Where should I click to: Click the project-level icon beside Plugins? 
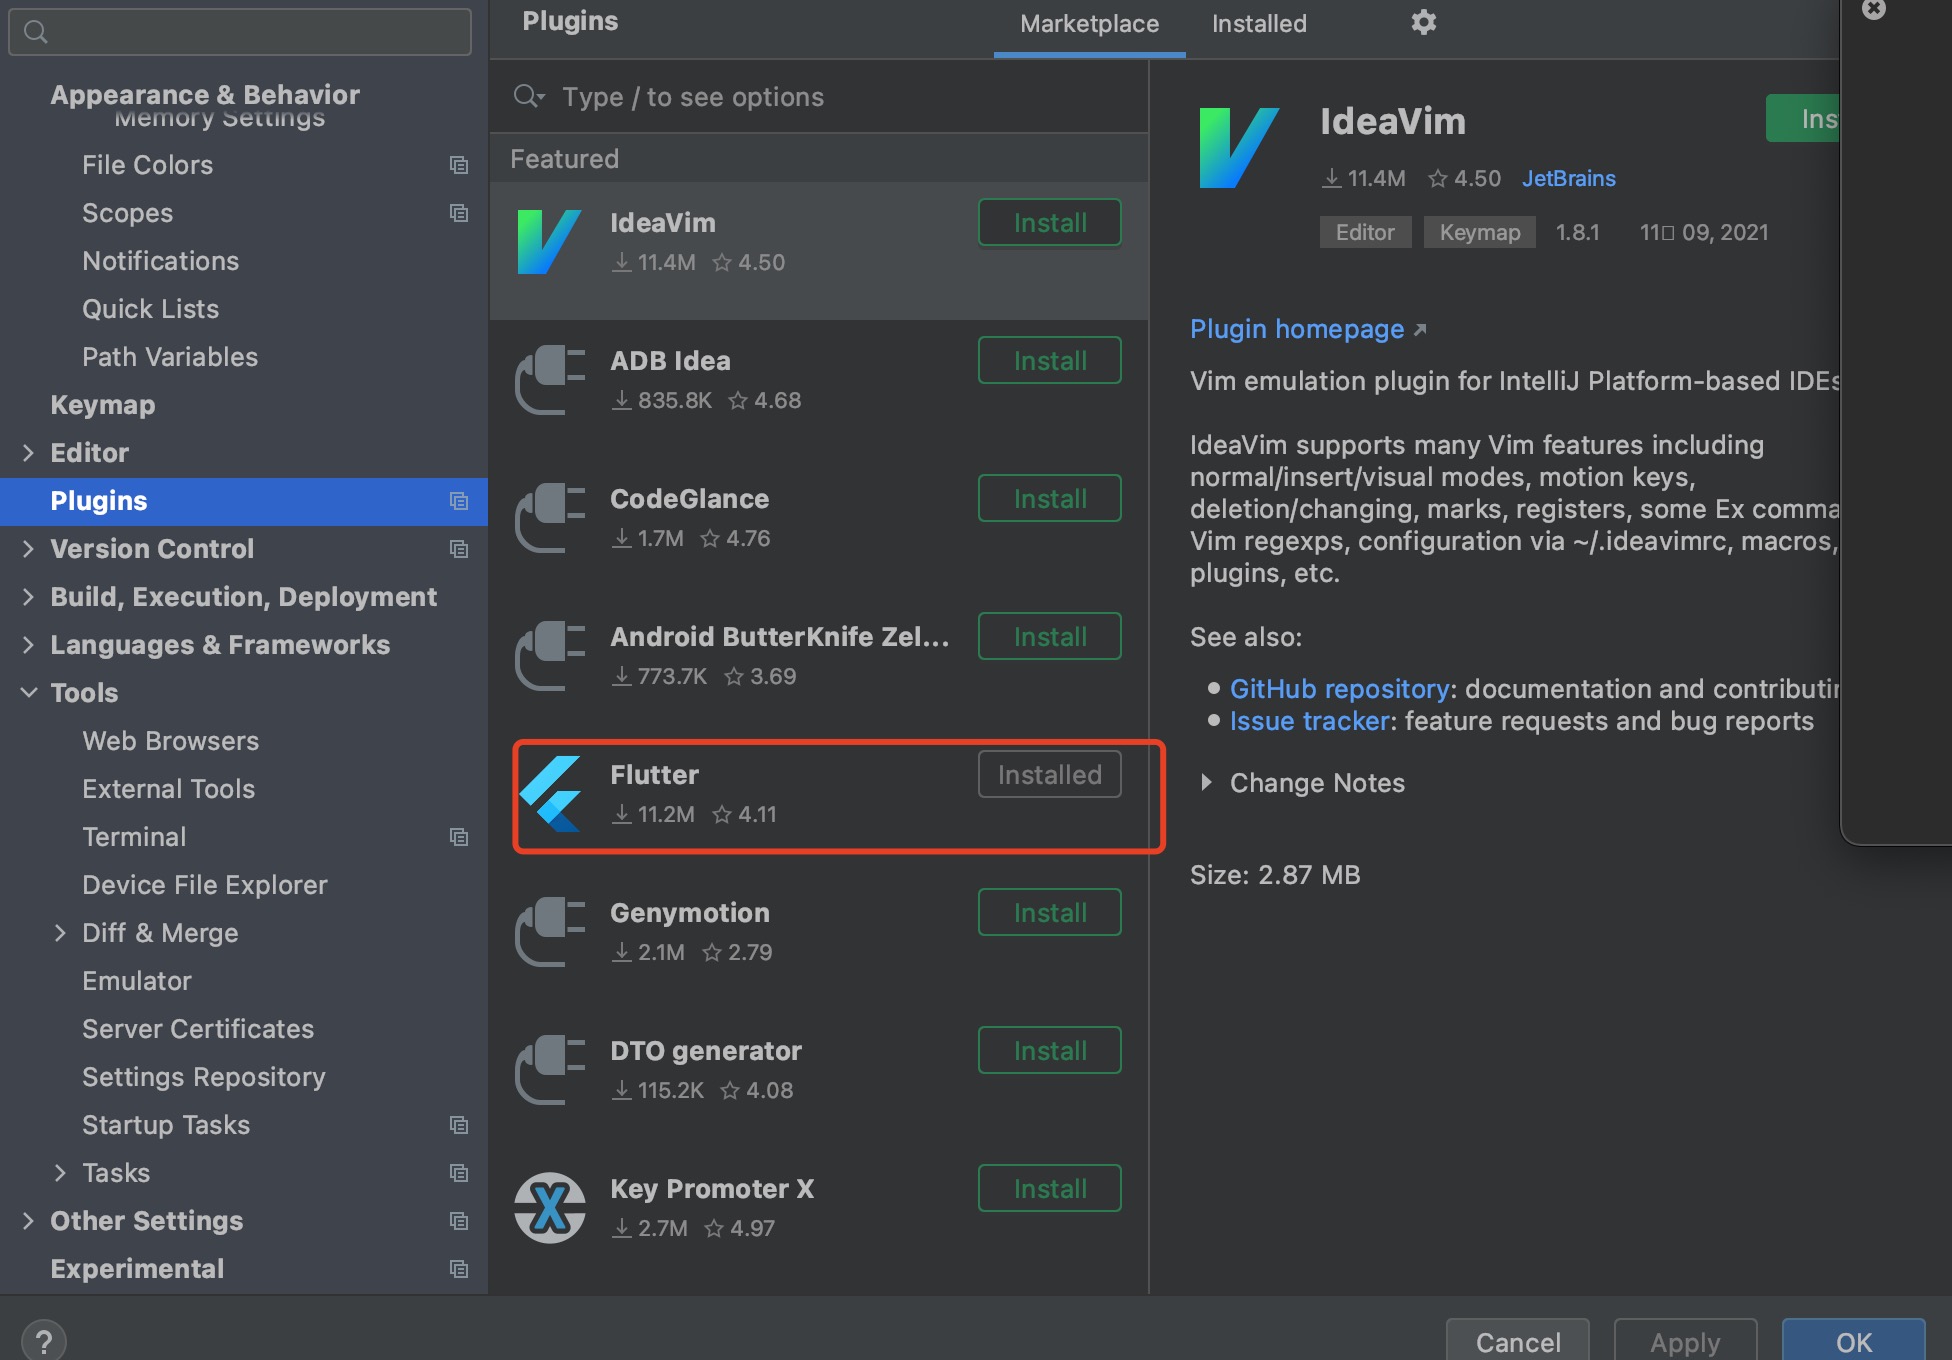coord(459,501)
